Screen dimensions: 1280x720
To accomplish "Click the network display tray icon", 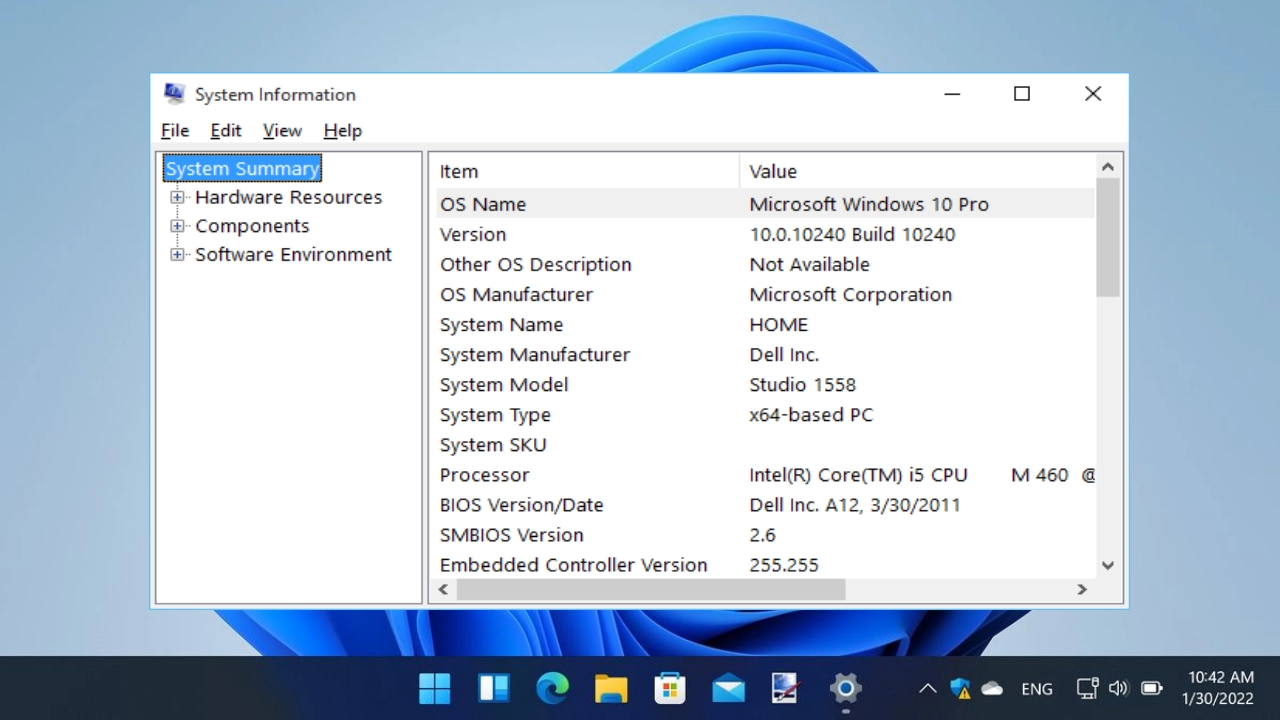I will coord(1087,688).
